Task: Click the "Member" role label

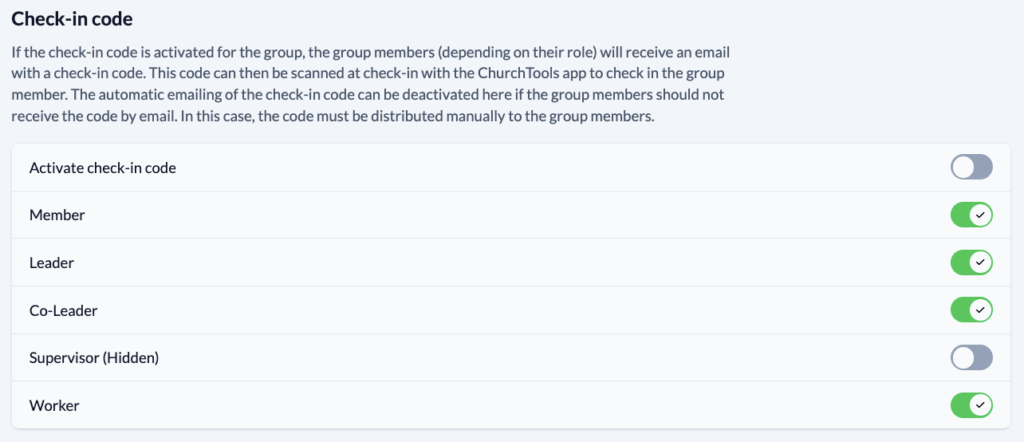Action: click(57, 215)
